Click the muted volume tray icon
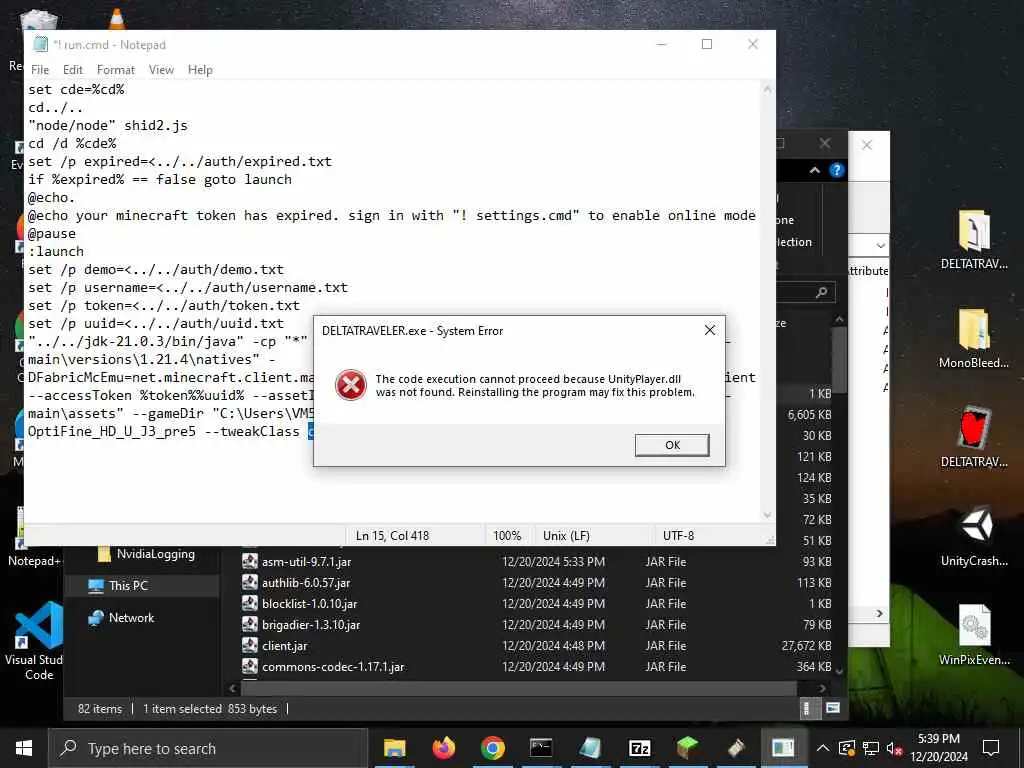Screen dimensions: 1024x768 pyautogui.click(x=894, y=748)
